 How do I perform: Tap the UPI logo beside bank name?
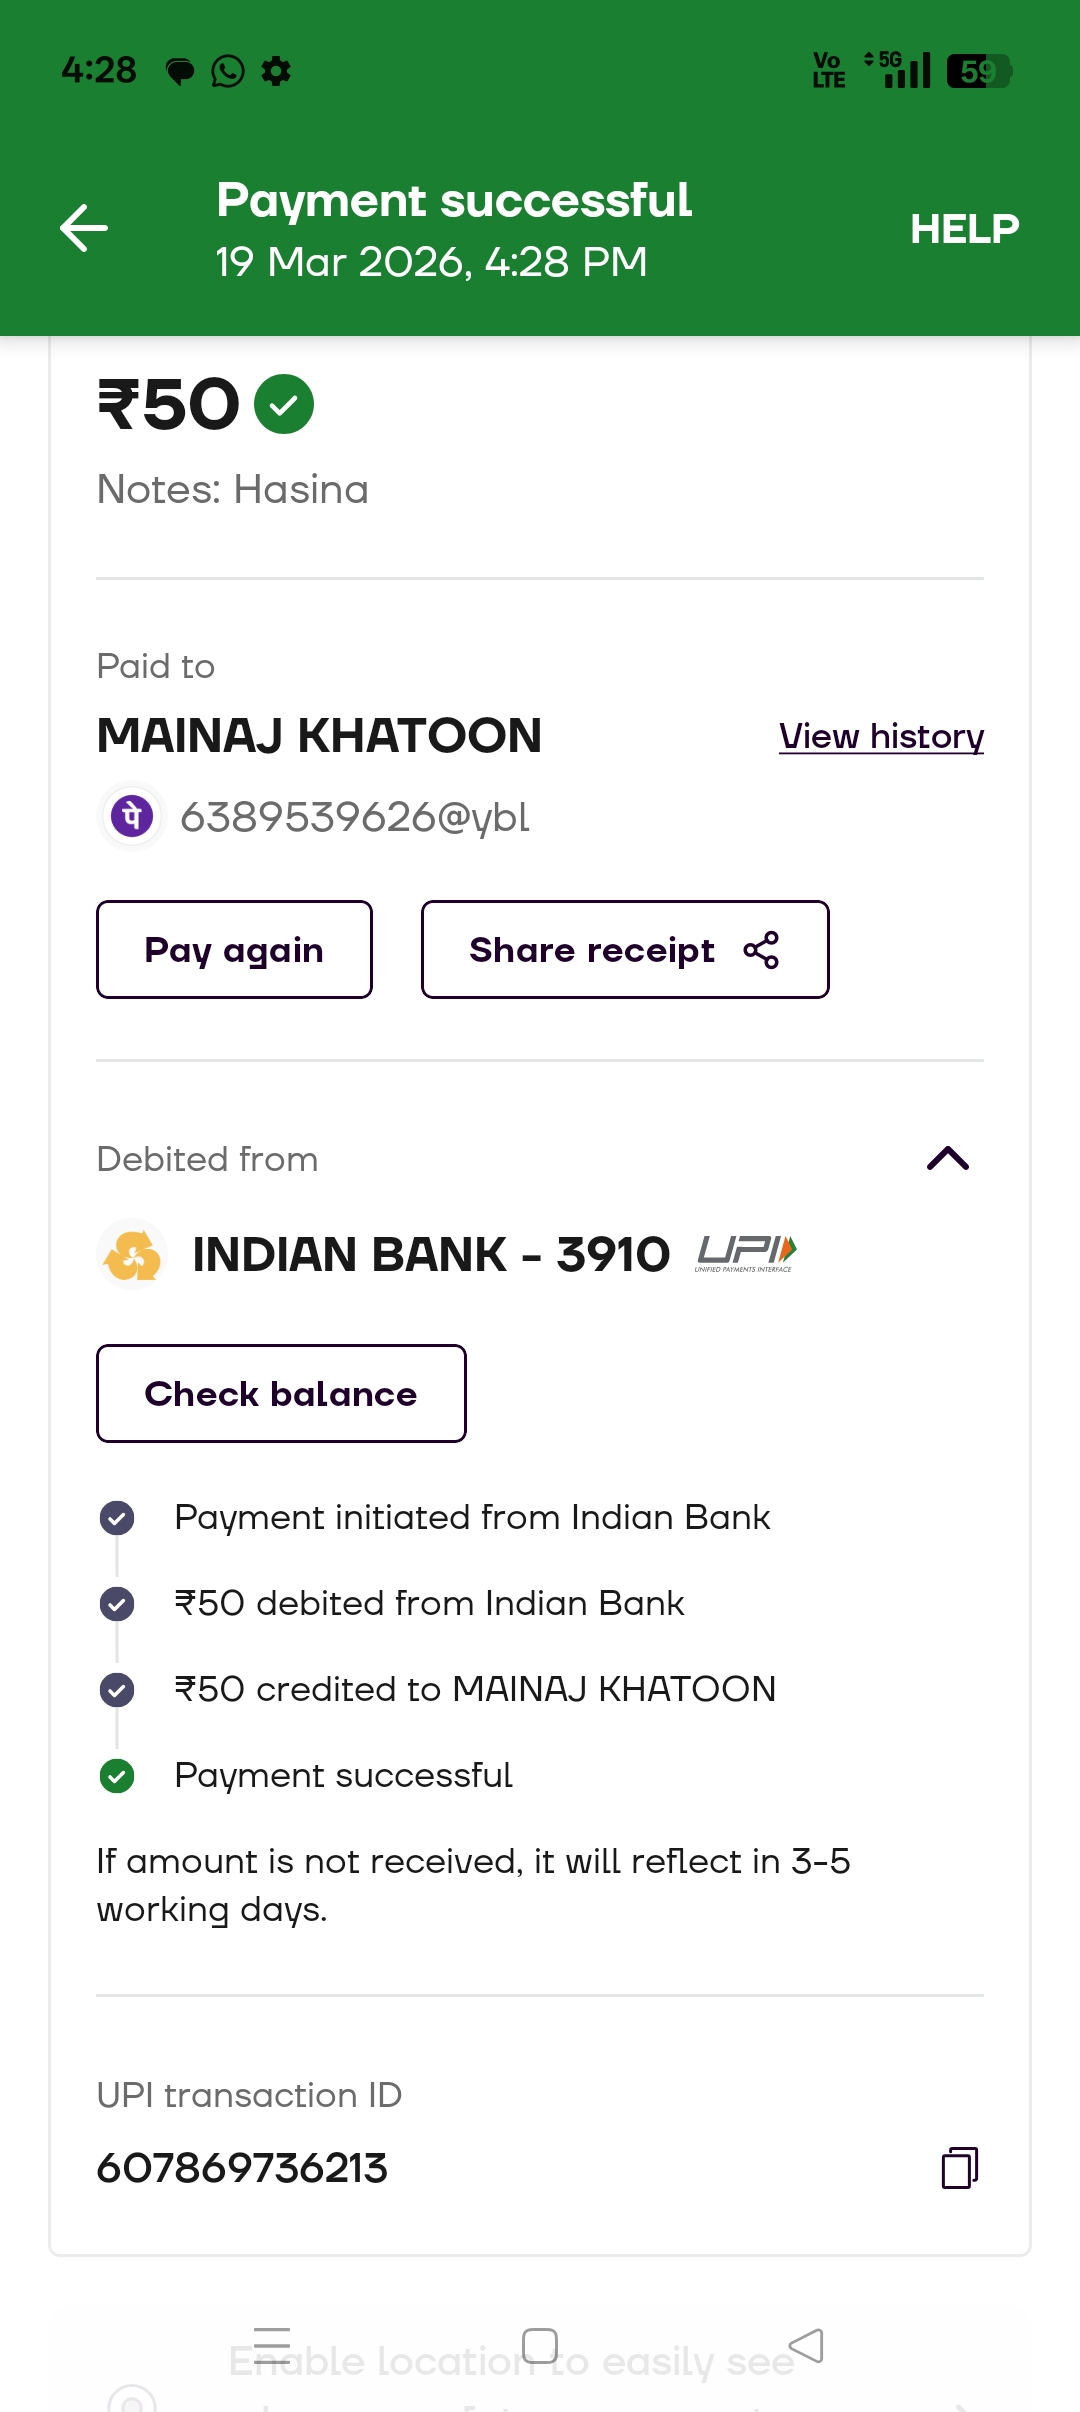click(745, 1253)
